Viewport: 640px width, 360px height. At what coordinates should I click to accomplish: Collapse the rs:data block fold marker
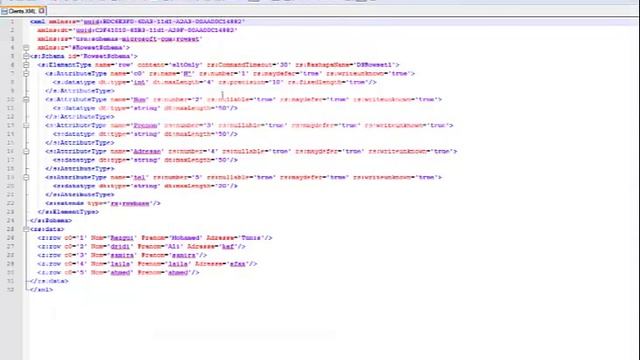(x=26, y=229)
